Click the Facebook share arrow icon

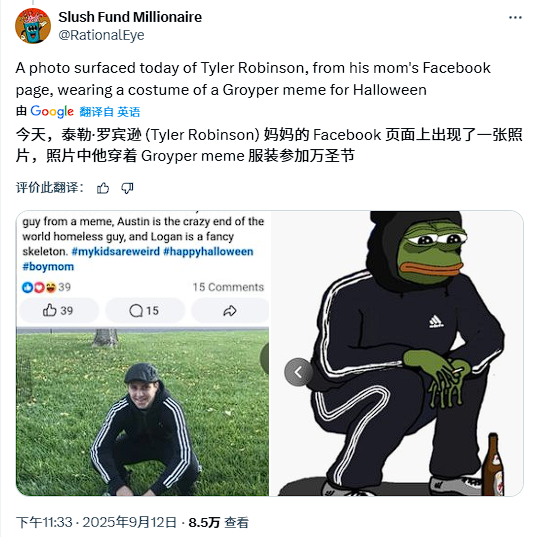(230, 311)
